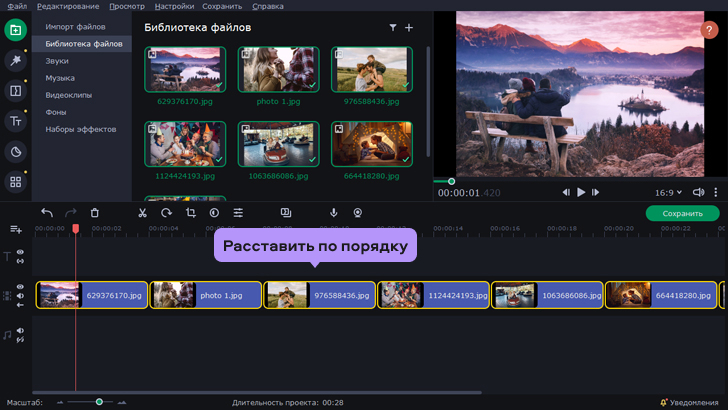Click the green Сохранить button
728x410 pixels.
pos(682,213)
